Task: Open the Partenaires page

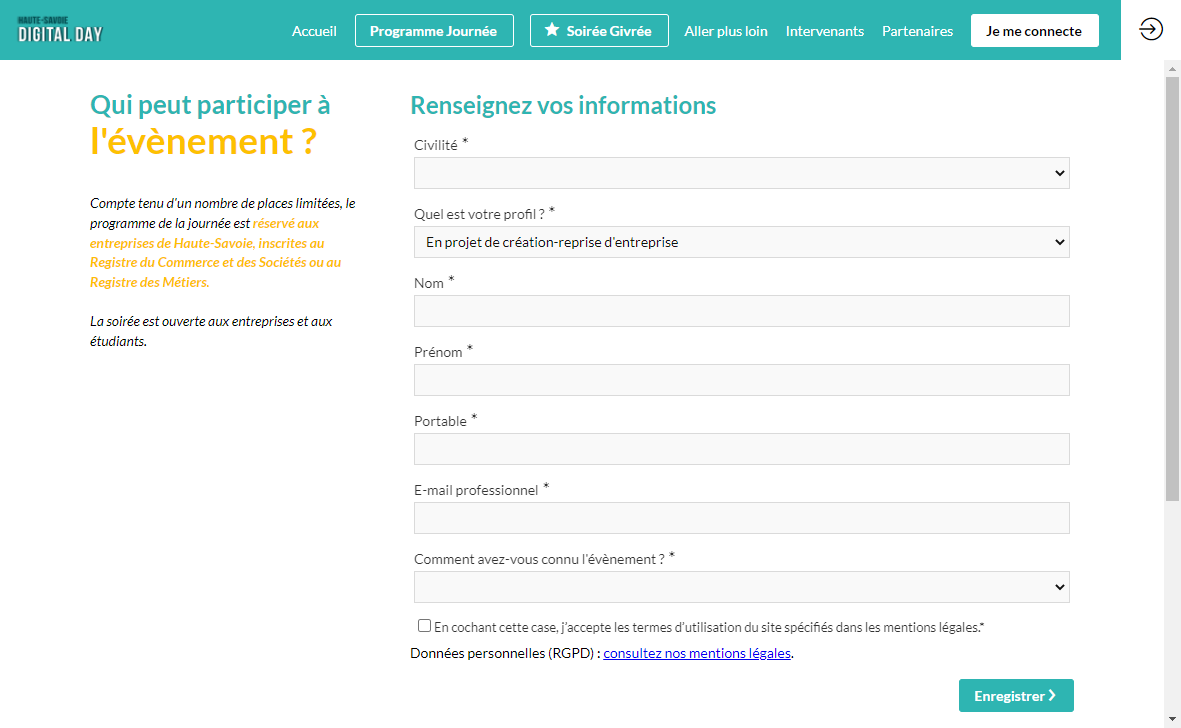Action: pyautogui.click(x=917, y=31)
